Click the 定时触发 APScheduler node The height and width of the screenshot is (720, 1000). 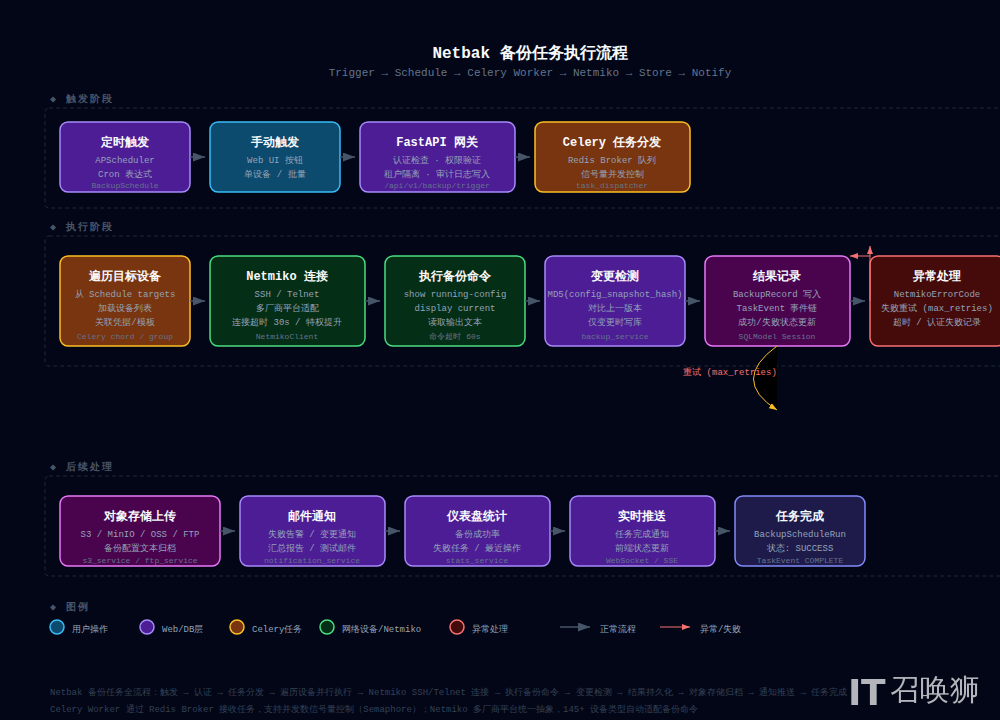tap(125, 157)
